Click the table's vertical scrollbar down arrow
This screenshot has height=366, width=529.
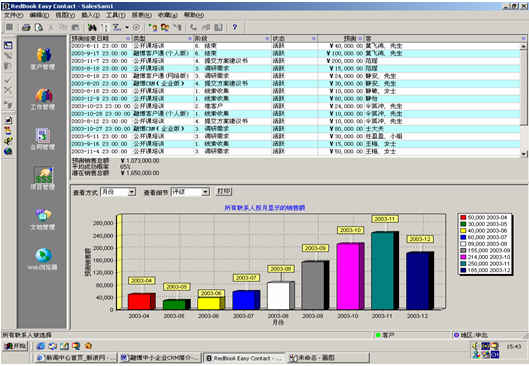(x=524, y=154)
